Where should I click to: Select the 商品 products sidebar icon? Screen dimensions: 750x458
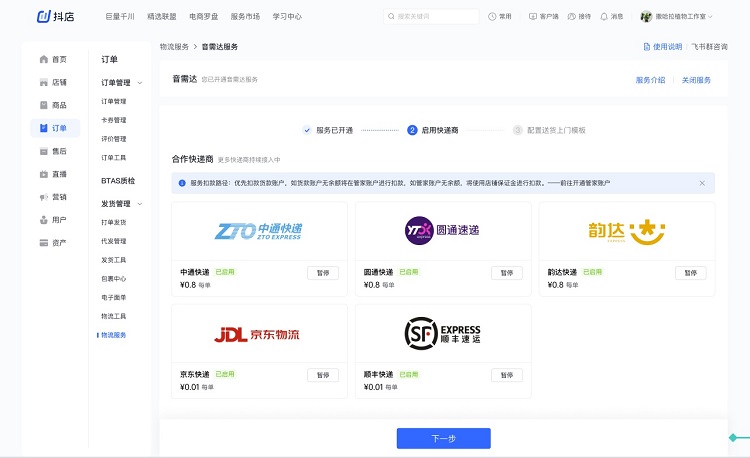(x=43, y=105)
